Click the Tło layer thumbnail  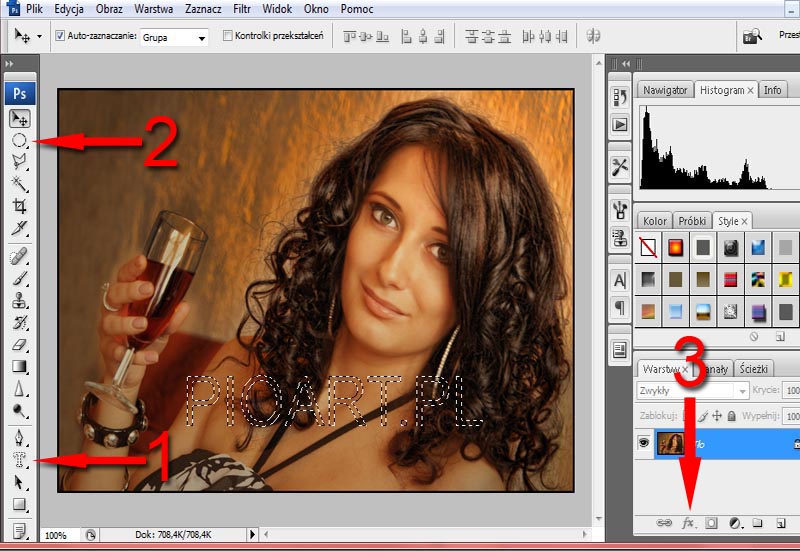(x=674, y=443)
